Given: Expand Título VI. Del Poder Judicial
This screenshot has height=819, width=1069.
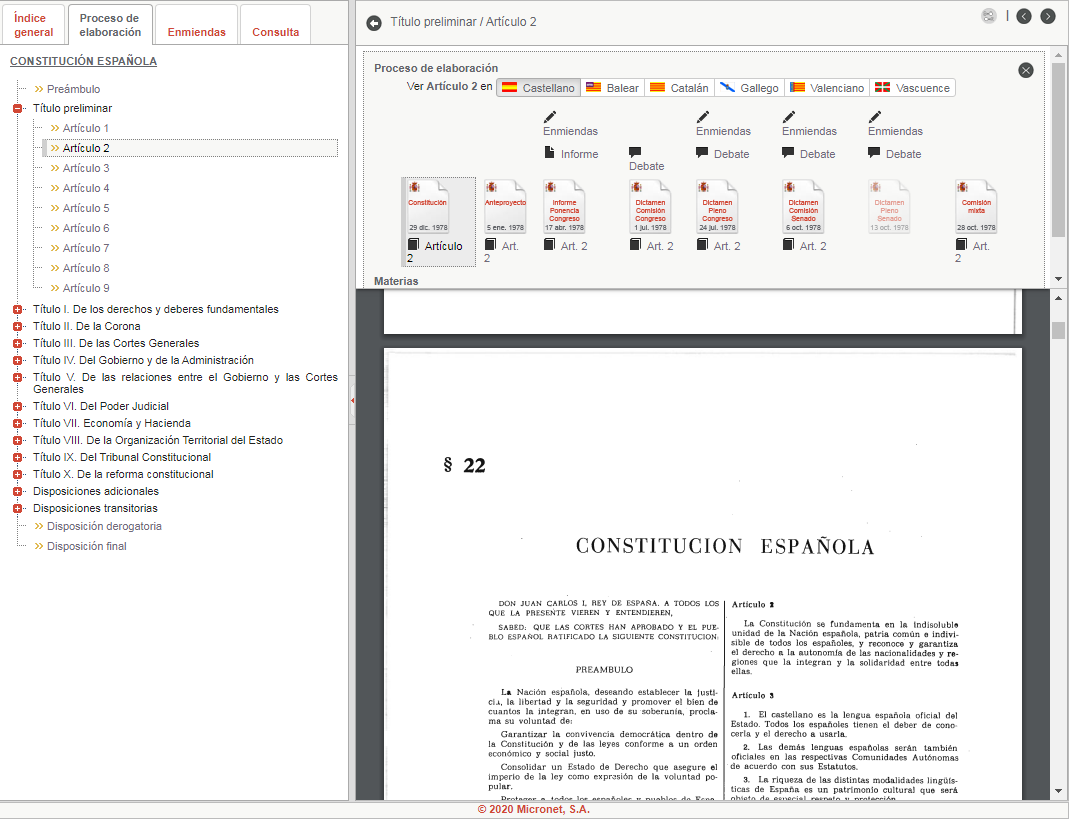Looking at the screenshot, I should [x=18, y=406].
